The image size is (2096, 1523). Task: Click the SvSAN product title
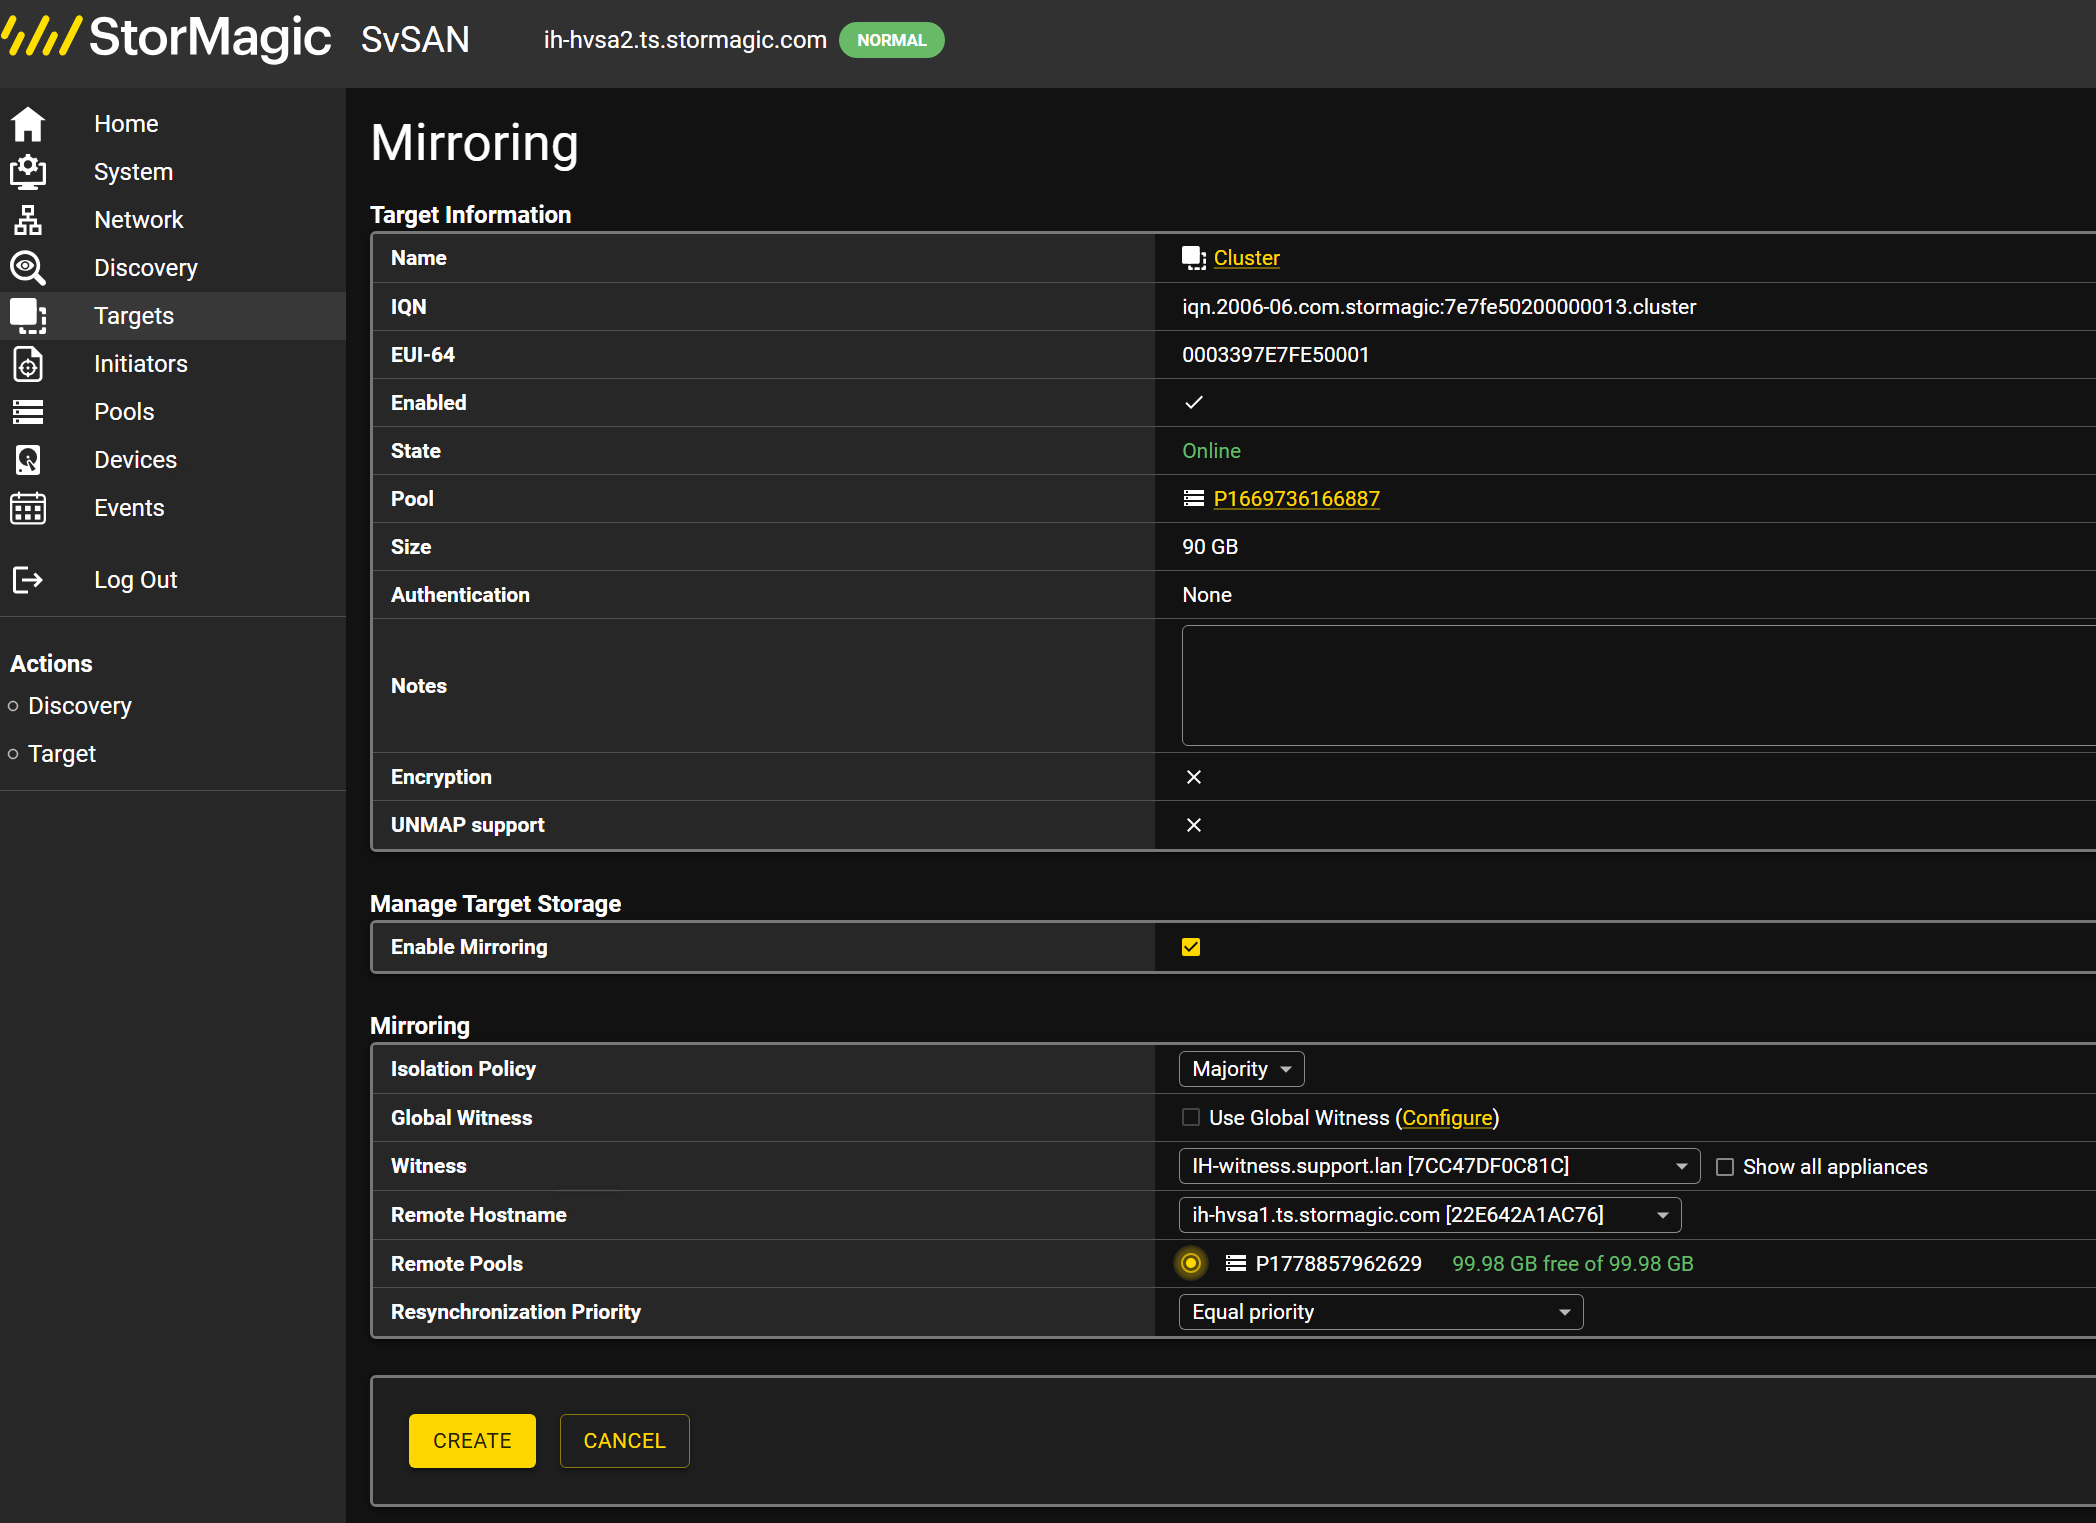[415, 40]
